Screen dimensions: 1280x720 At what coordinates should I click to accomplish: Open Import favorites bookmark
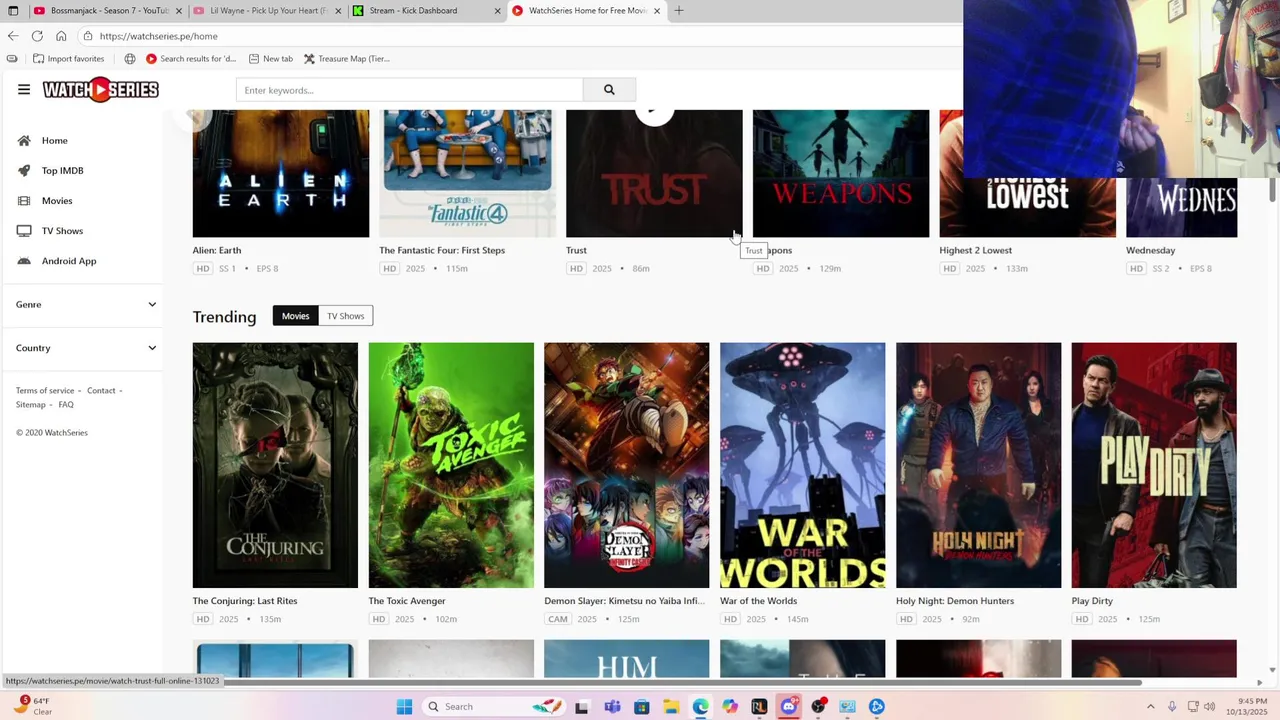68,59
